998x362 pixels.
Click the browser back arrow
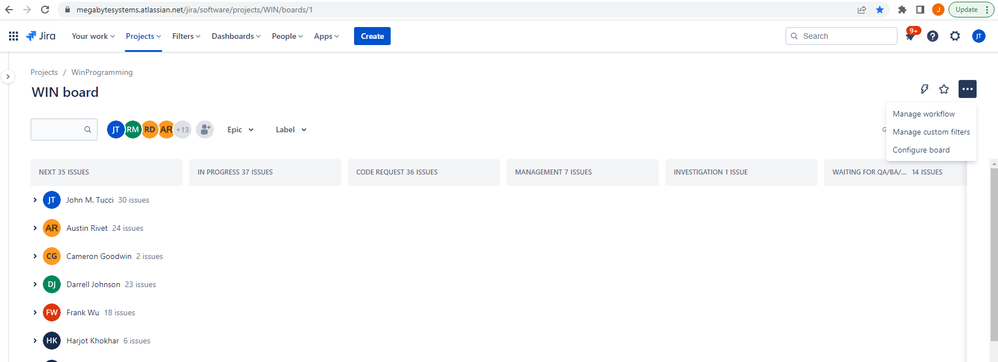[9, 10]
